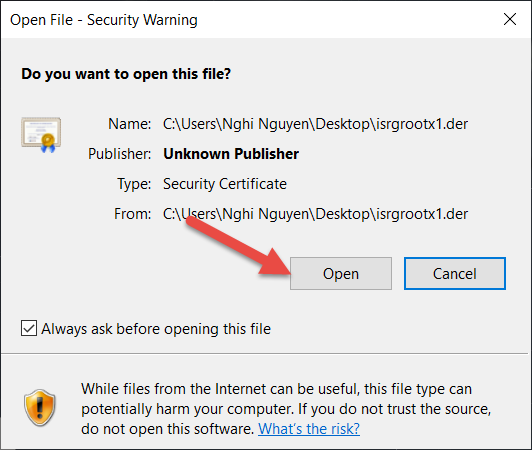Viewport: 532px width, 450px height.
Task: Uncheck Always ask before opening this file
Action: click(29, 328)
